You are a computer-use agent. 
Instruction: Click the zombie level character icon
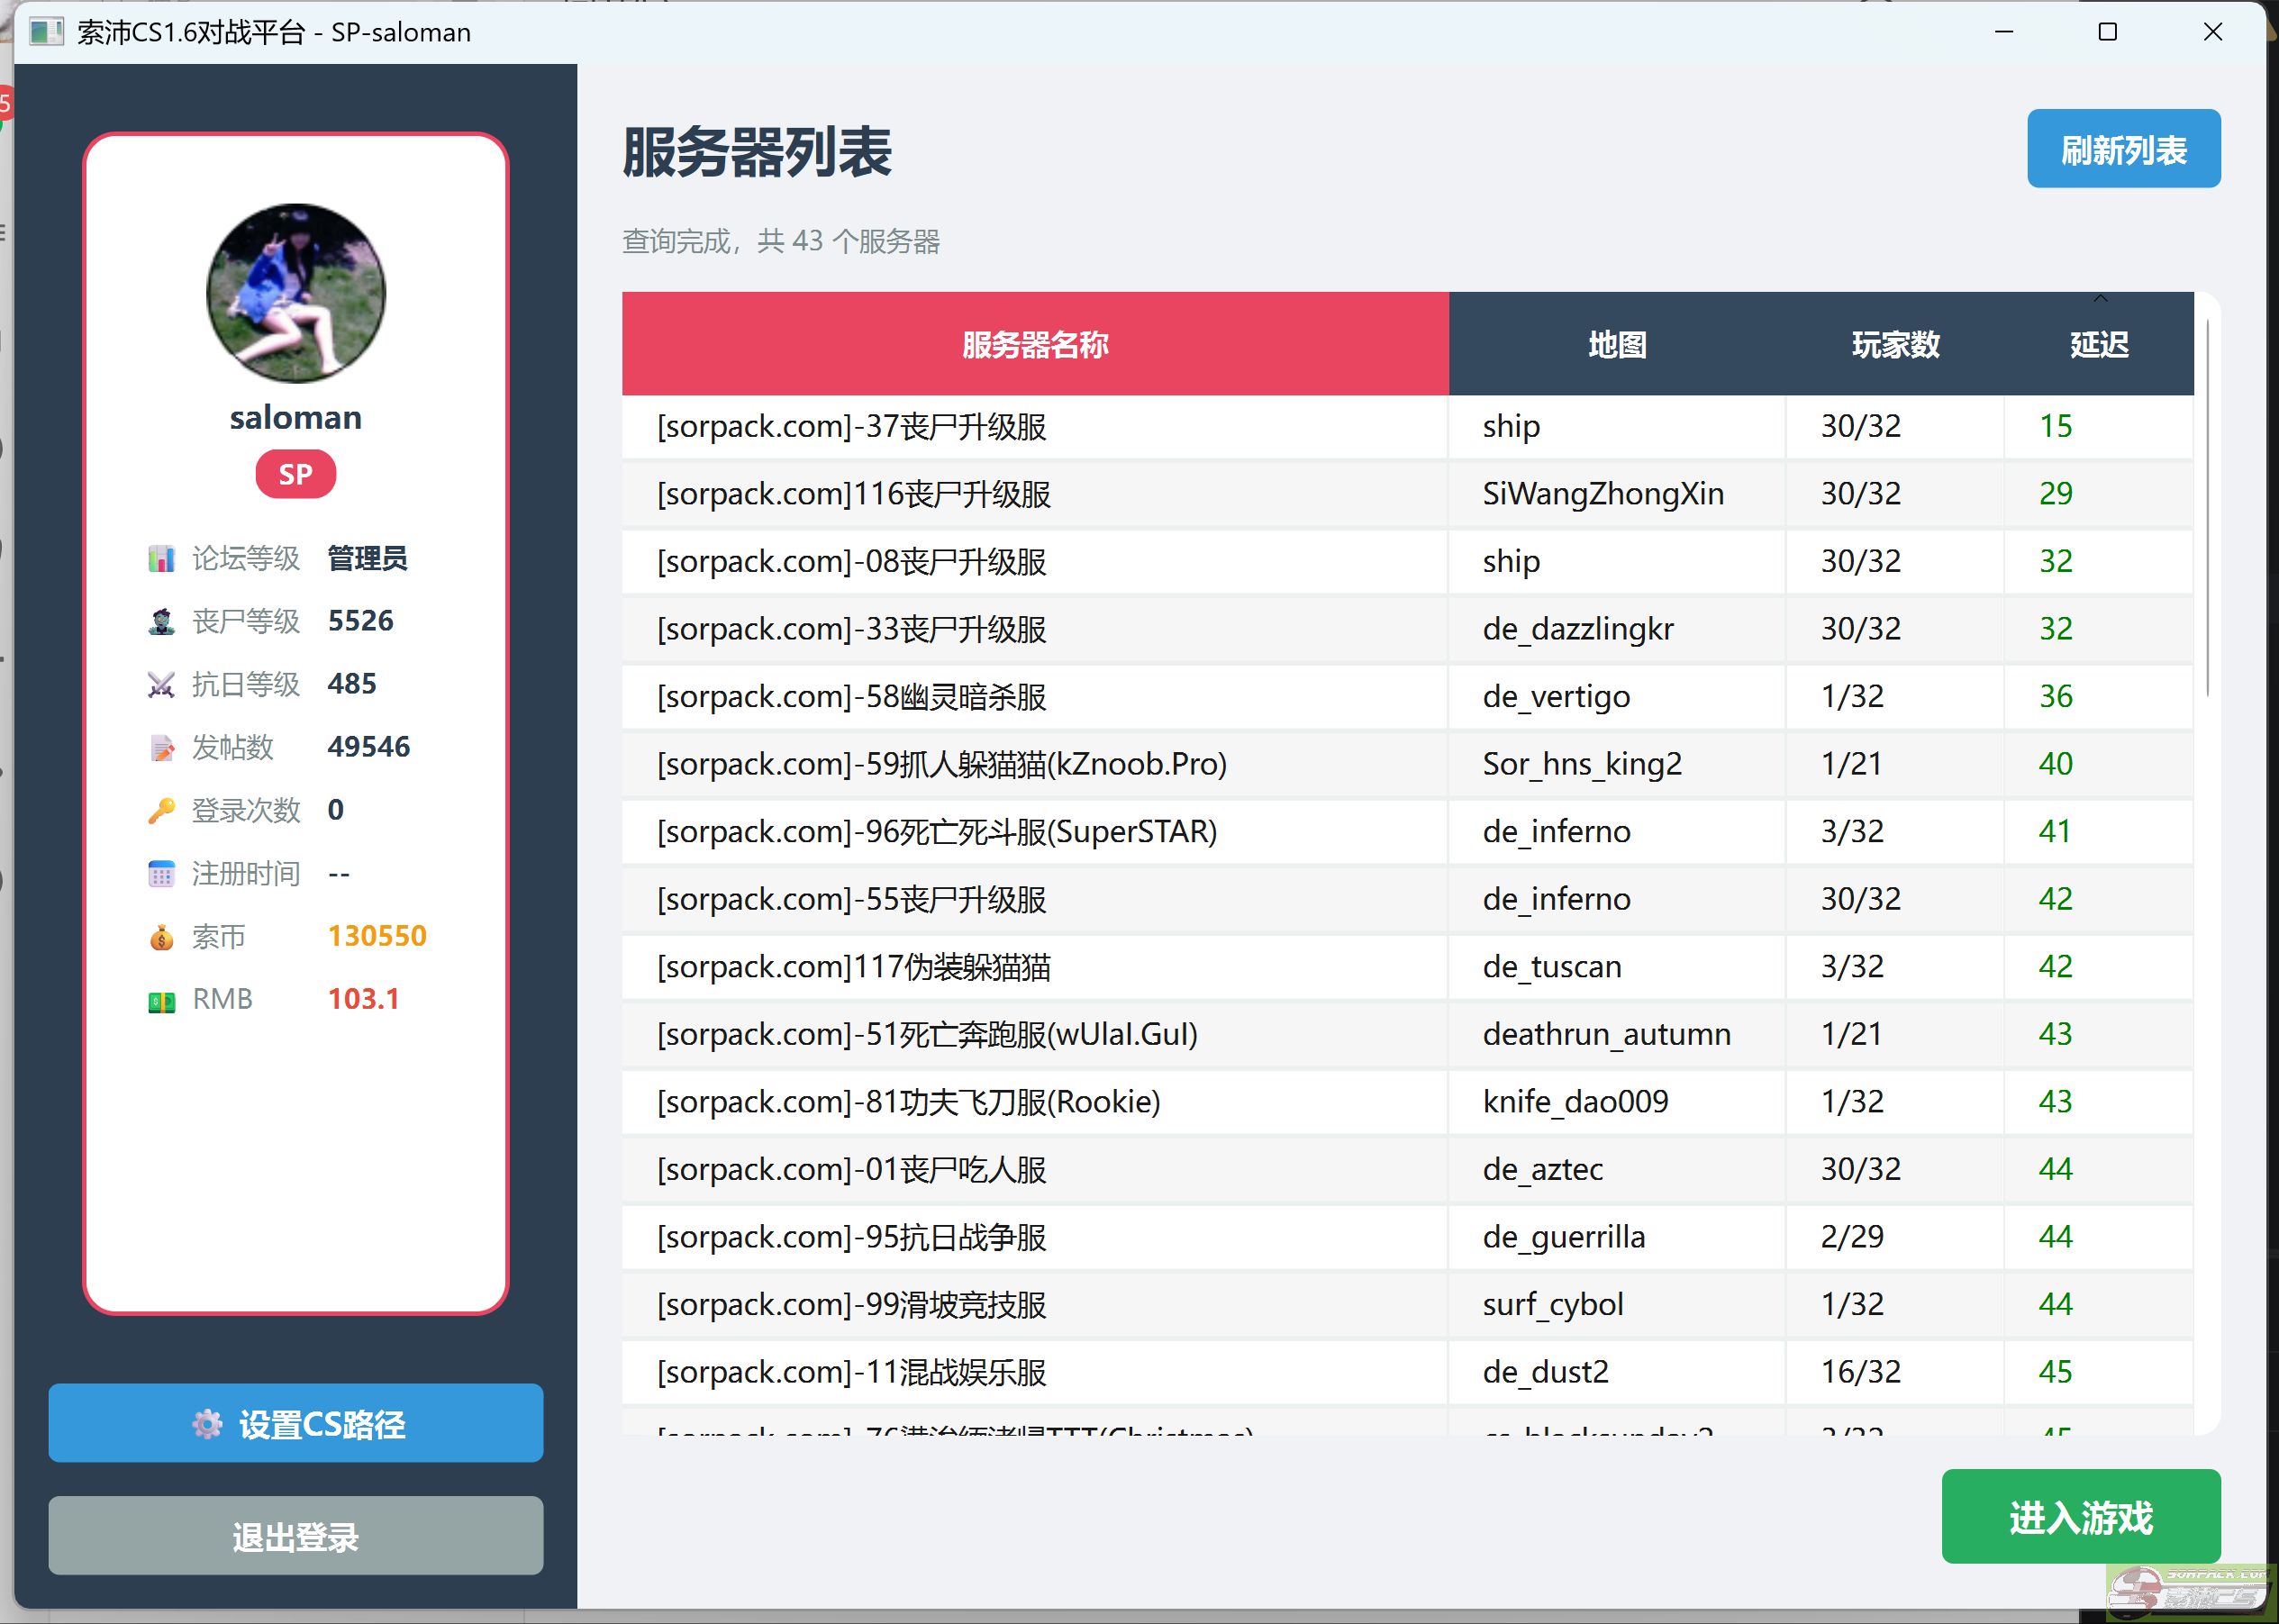pos(161,622)
